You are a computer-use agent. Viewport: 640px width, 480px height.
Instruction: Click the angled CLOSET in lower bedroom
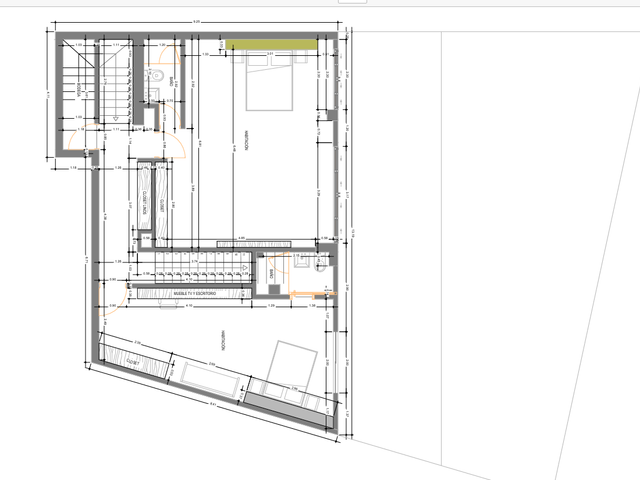[x=134, y=362]
